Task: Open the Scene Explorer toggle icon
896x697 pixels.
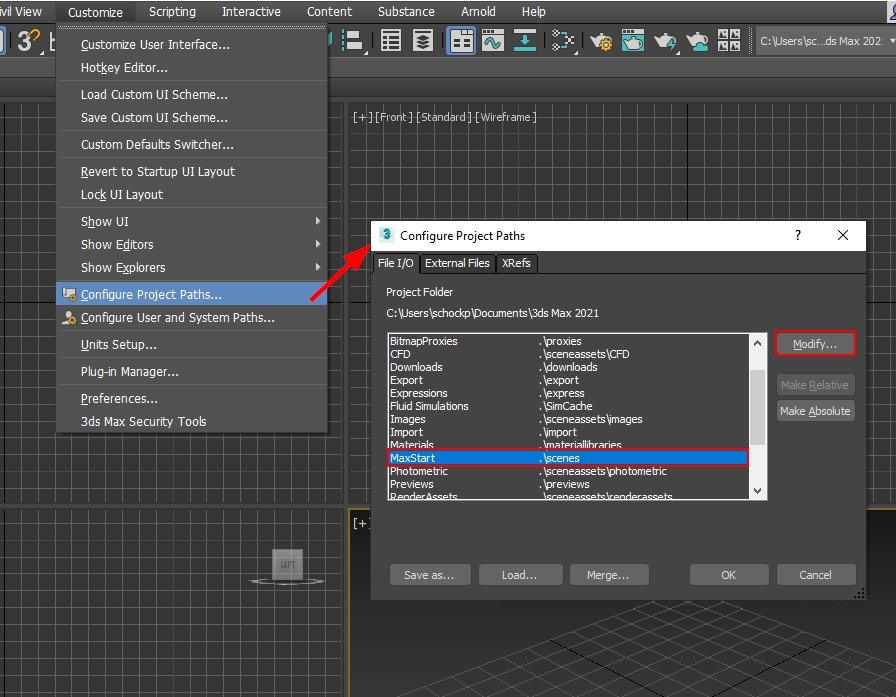Action: pyautogui.click(x=391, y=41)
